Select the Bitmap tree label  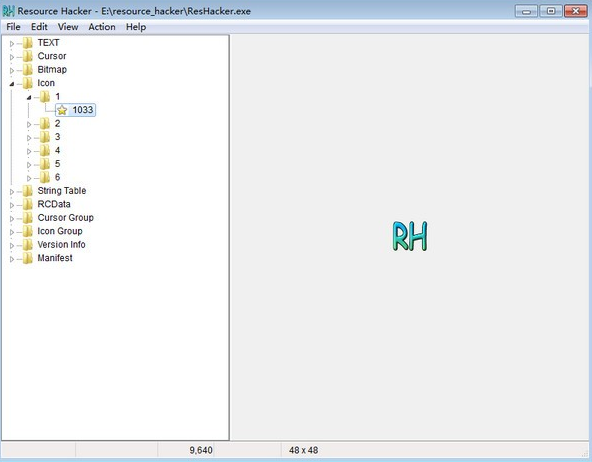[52, 70]
